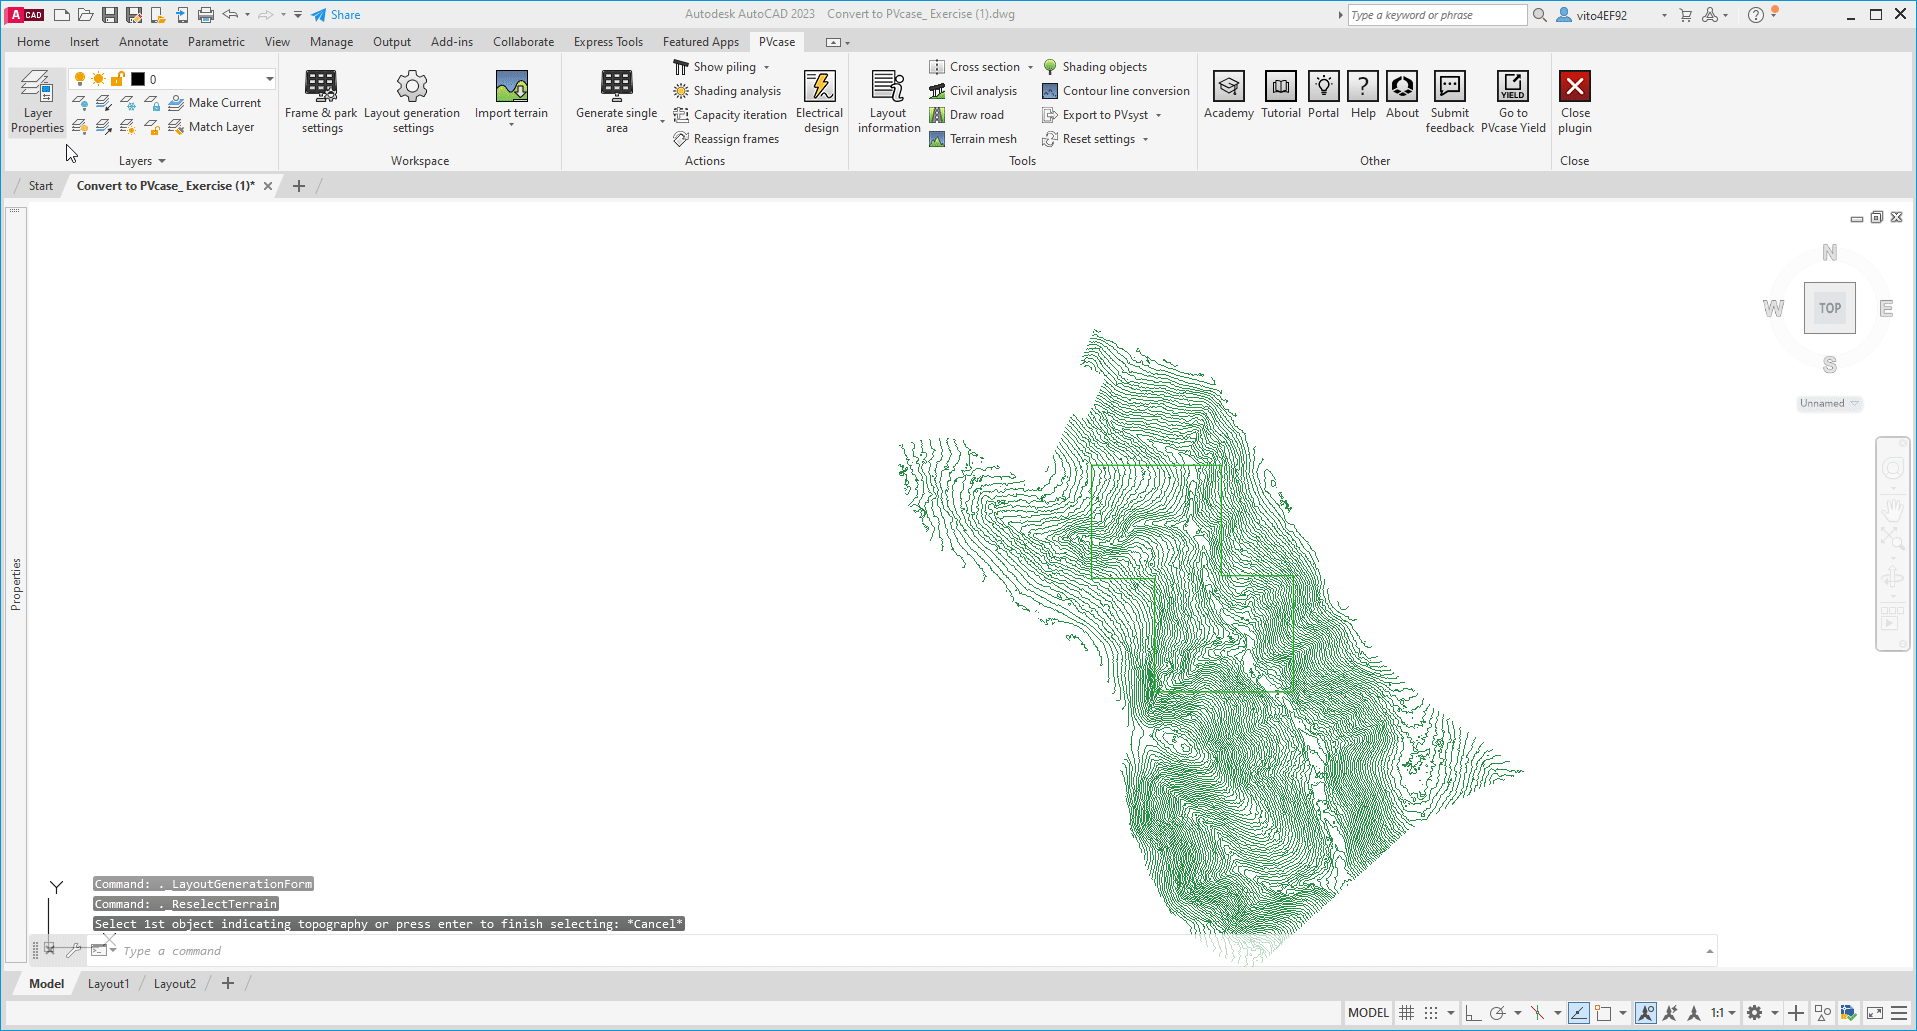Image resolution: width=1917 pixels, height=1031 pixels.
Task: Click Shading objects tool
Action: tap(1094, 67)
